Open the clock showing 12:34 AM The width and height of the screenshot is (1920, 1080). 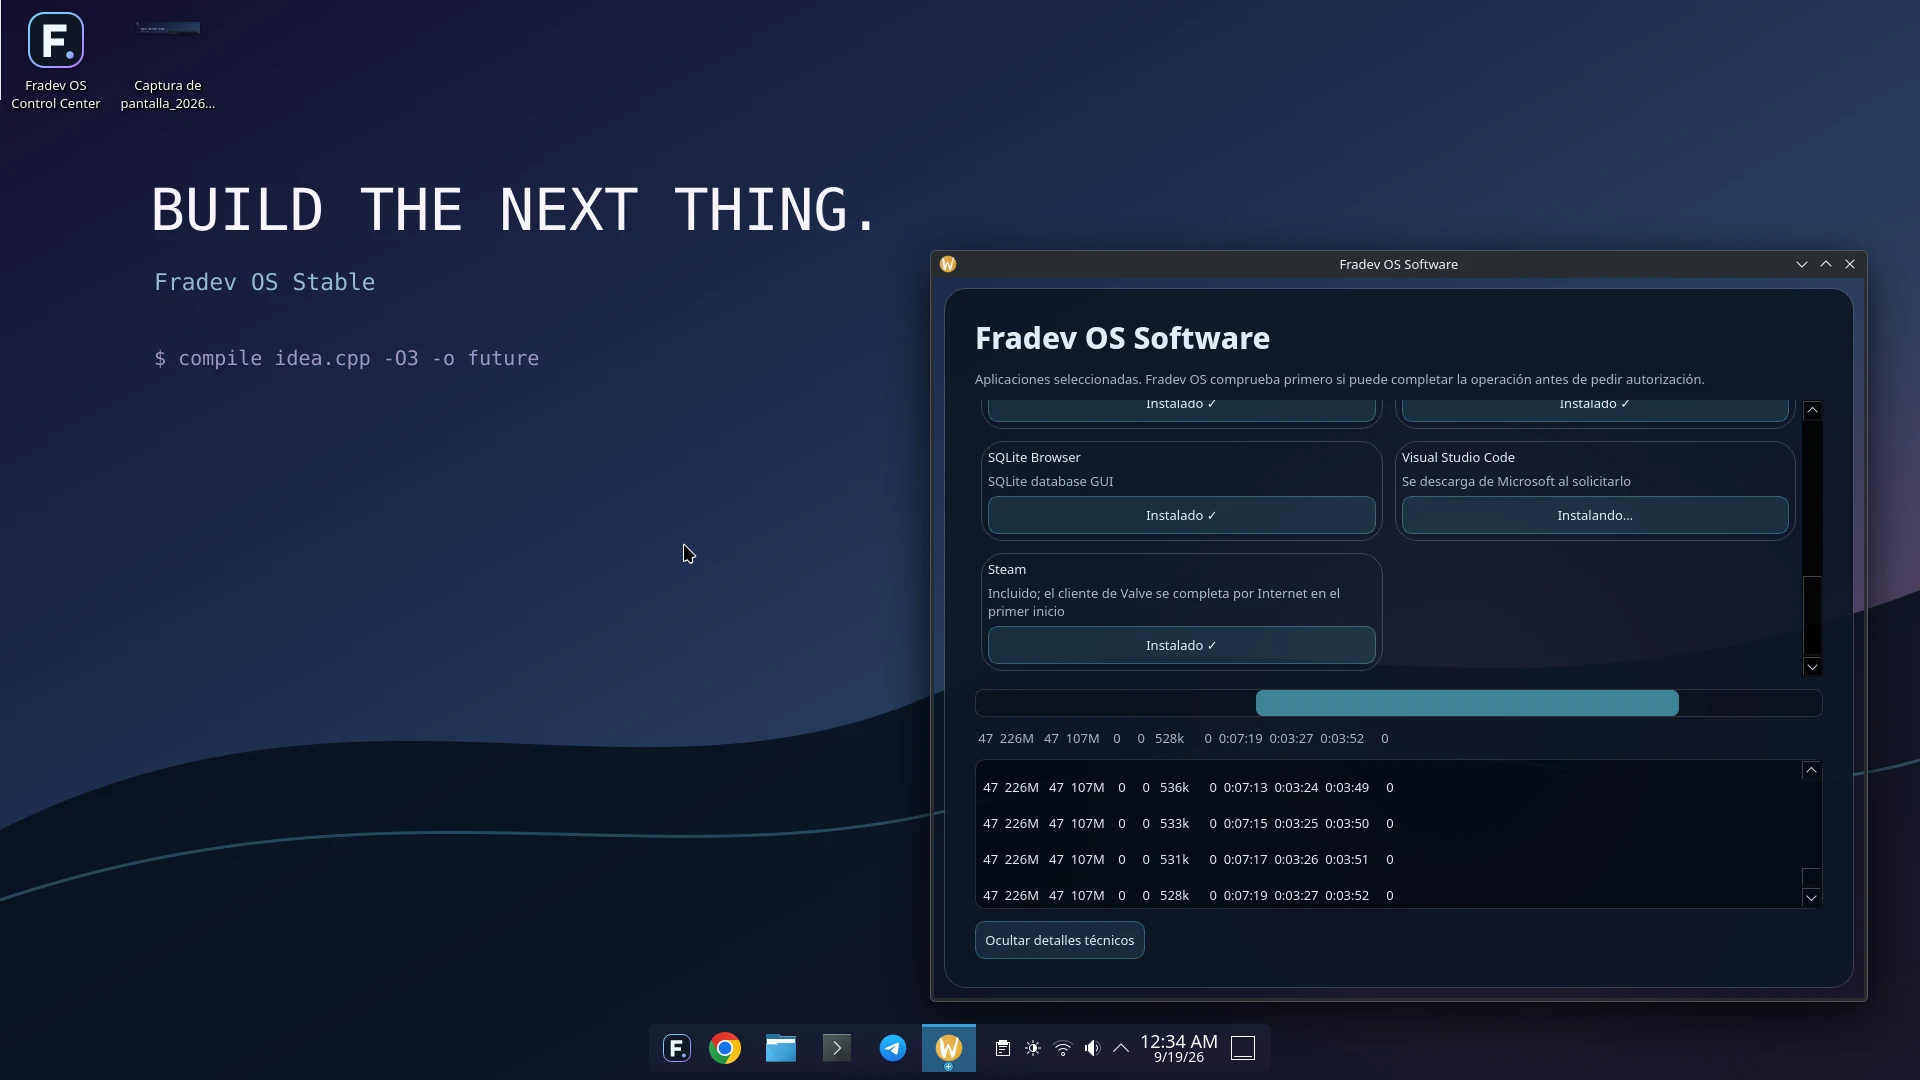1179,1048
